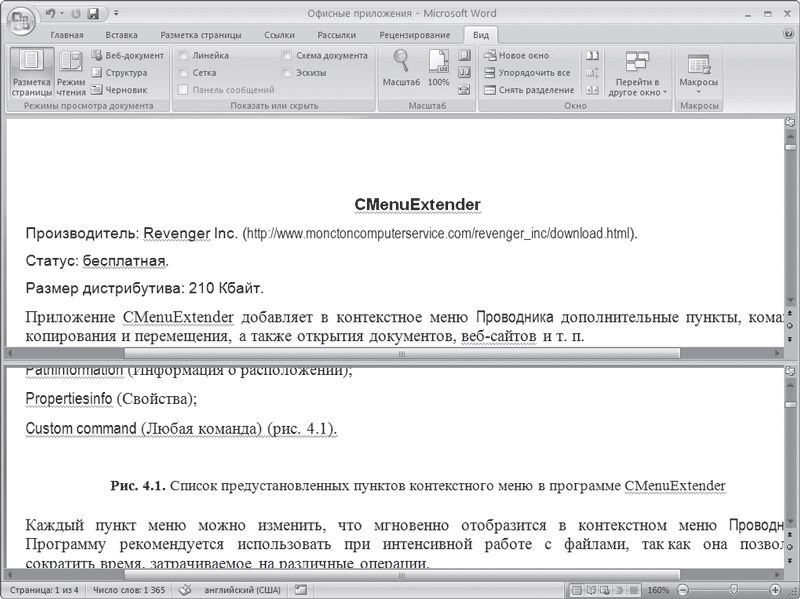Open Word help question mark icon
Image resolution: width=800 pixels, height=599 pixels.
(788, 34)
